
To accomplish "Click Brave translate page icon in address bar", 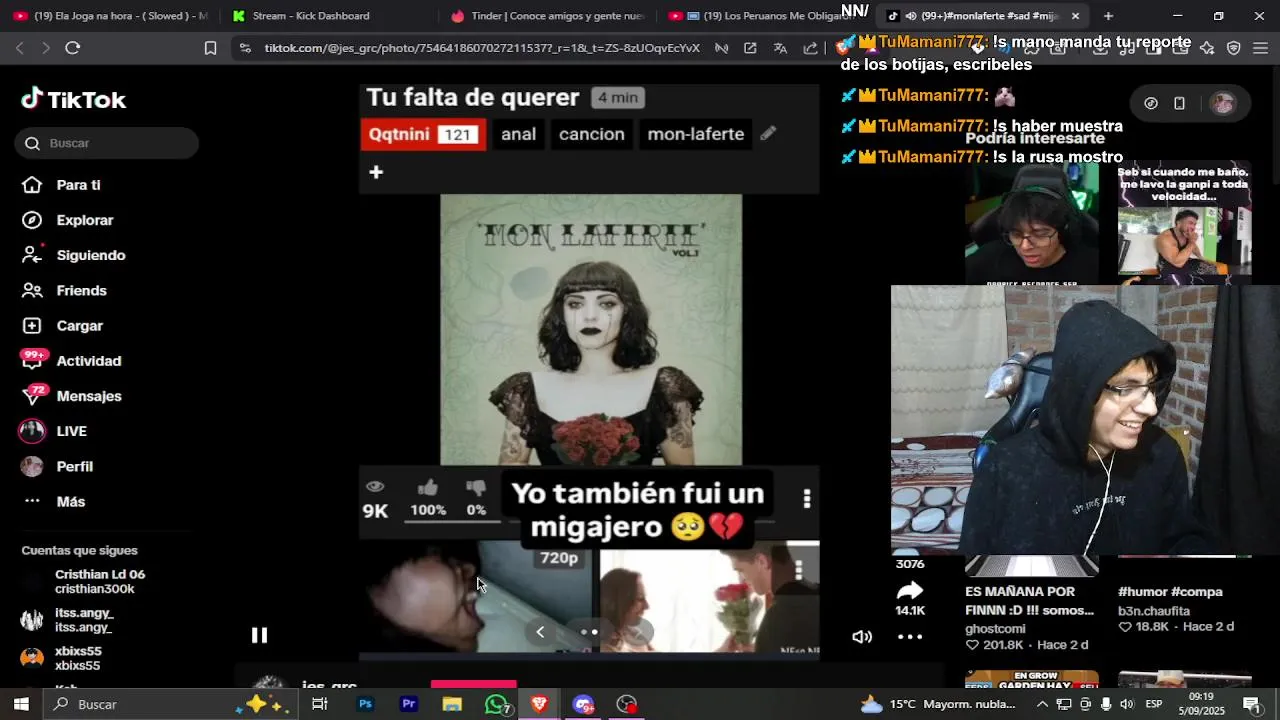I will click(780, 48).
